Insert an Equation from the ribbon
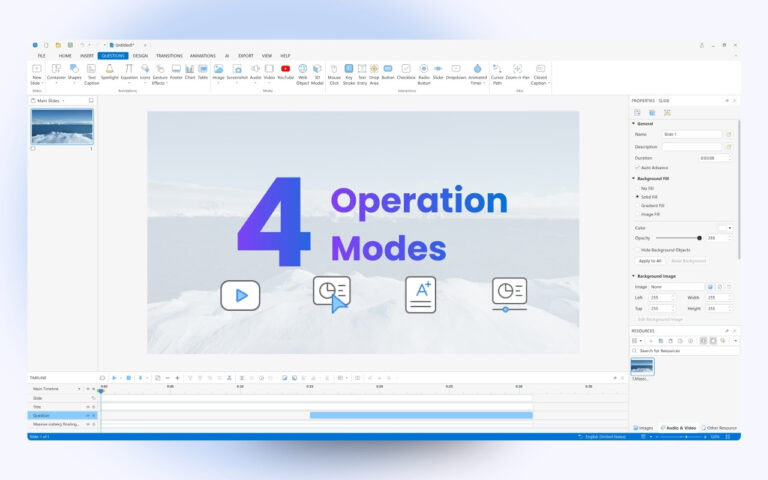The height and width of the screenshot is (480, 768). [x=129, y=72]
